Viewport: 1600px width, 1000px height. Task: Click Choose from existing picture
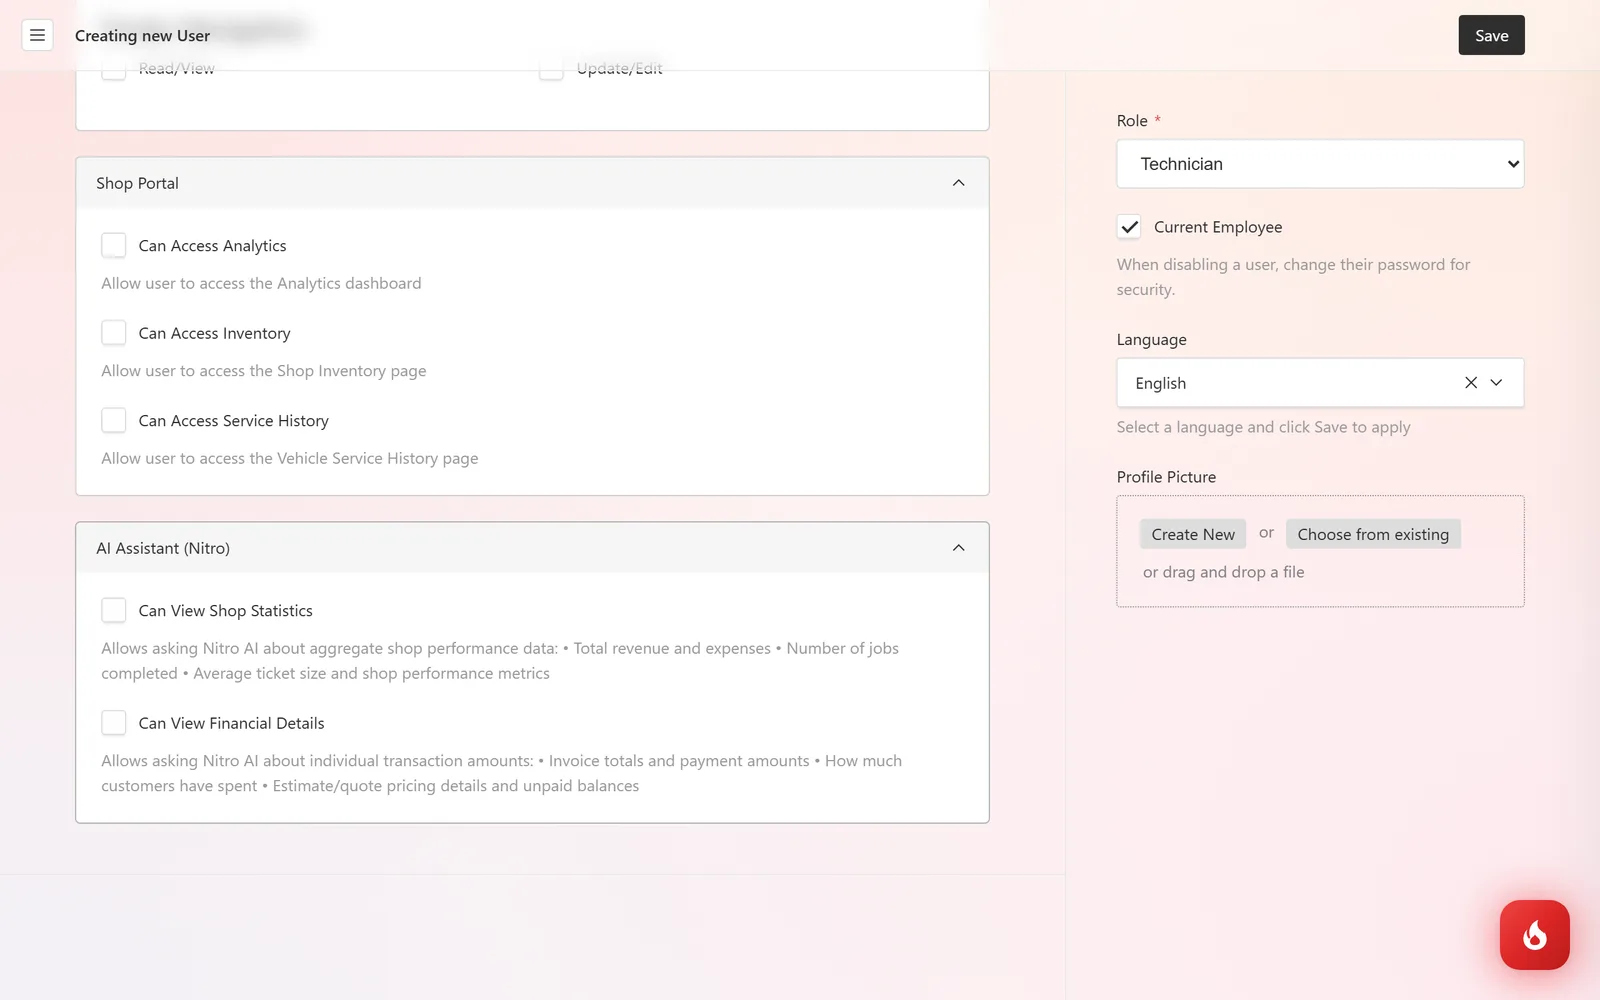click(x=1373, y=534)
